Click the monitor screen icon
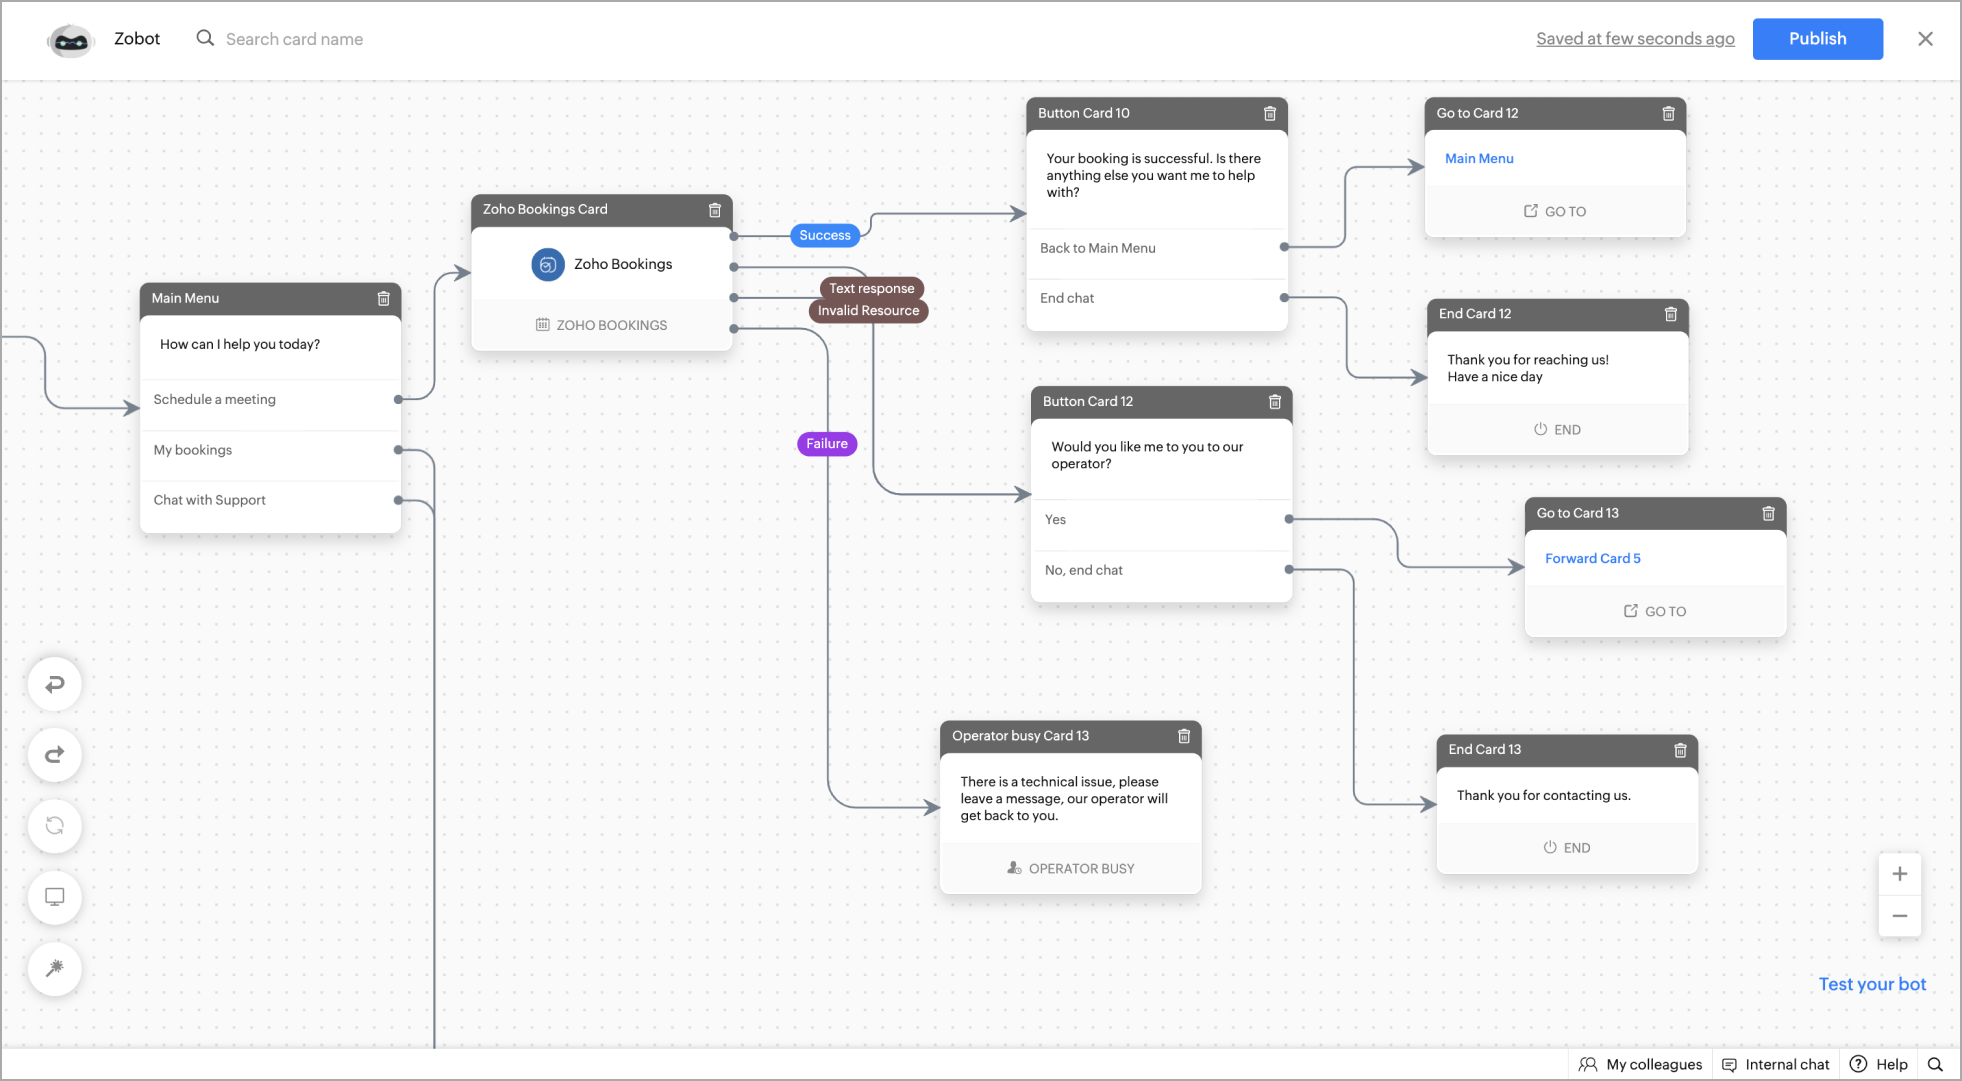Image resolution: width=1962 pixels, height=1081 pixels. click(55, 897)
